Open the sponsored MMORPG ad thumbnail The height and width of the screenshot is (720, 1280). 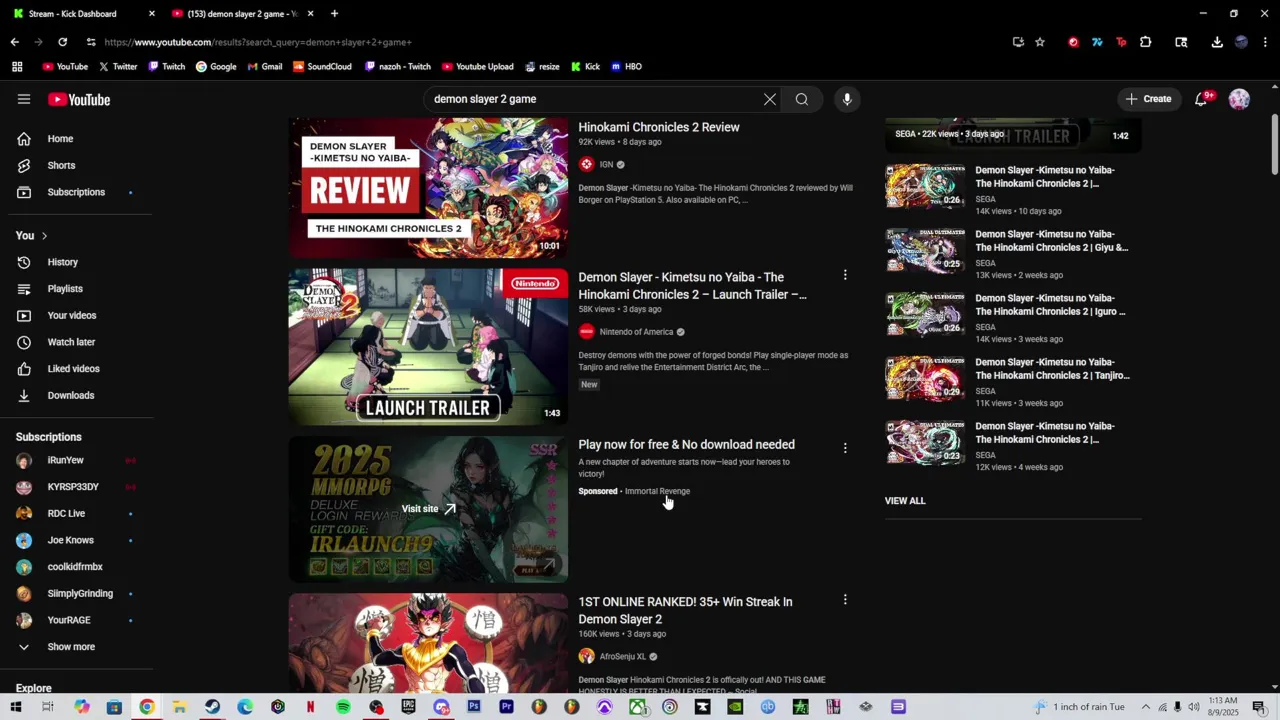[x=428, y=509]
